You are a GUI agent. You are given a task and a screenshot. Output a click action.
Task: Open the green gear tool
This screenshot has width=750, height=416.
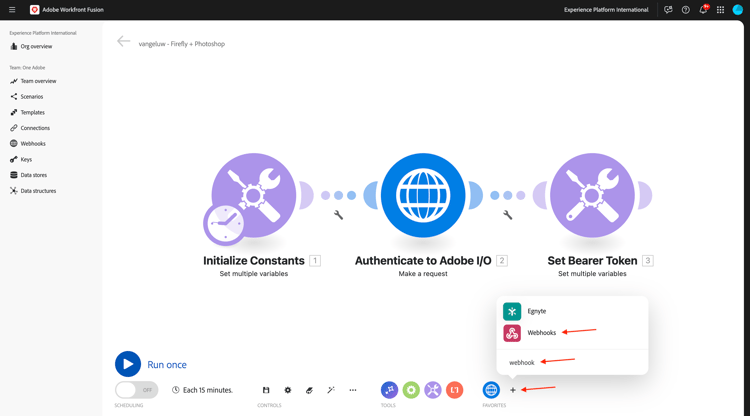click(411, 390)
